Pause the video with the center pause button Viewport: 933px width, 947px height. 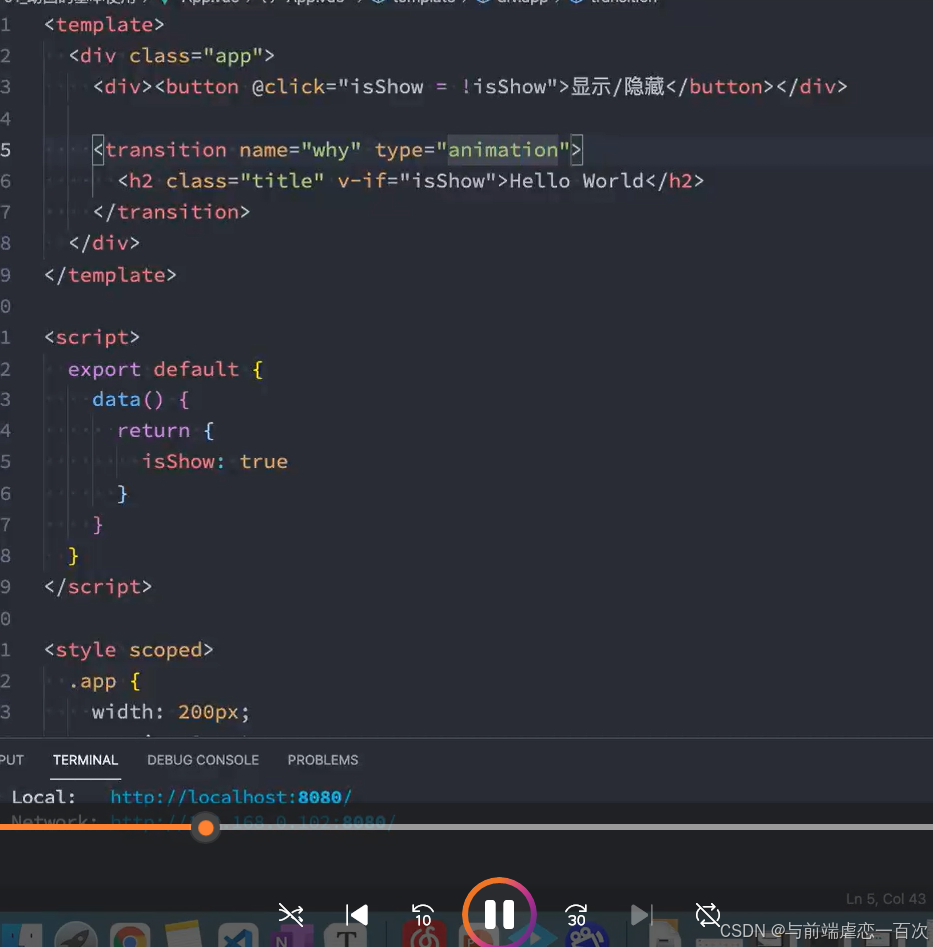(499, 913)
